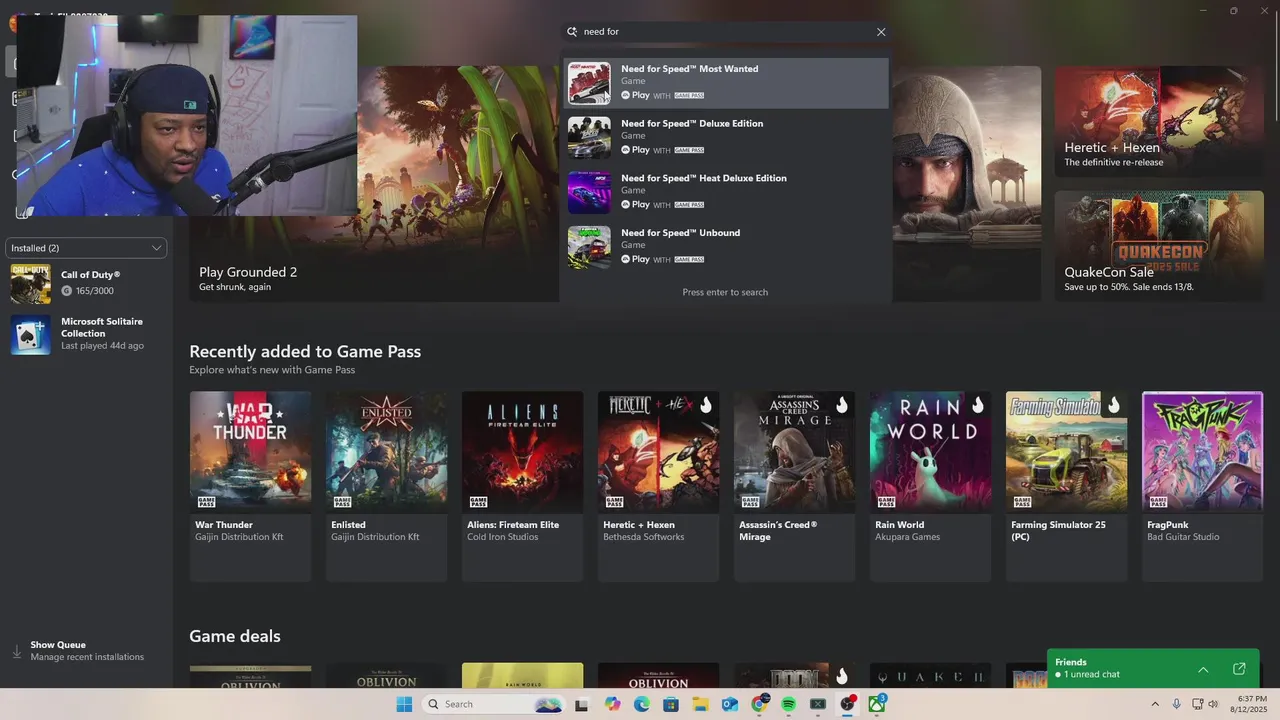Click the Recently added to Game Pass heading
Screen dimensions: 1280x720
pyautogui.click(x=305, y=351)
